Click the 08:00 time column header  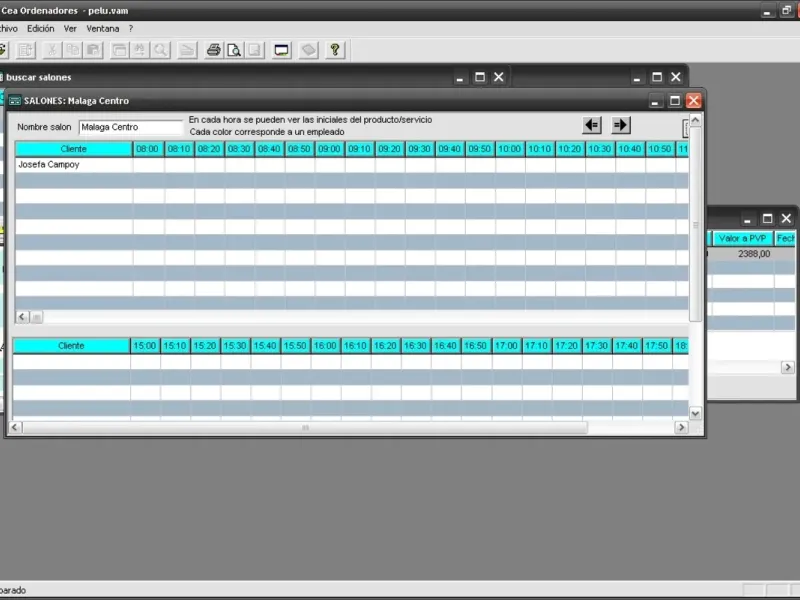click(x=147, y=149)
